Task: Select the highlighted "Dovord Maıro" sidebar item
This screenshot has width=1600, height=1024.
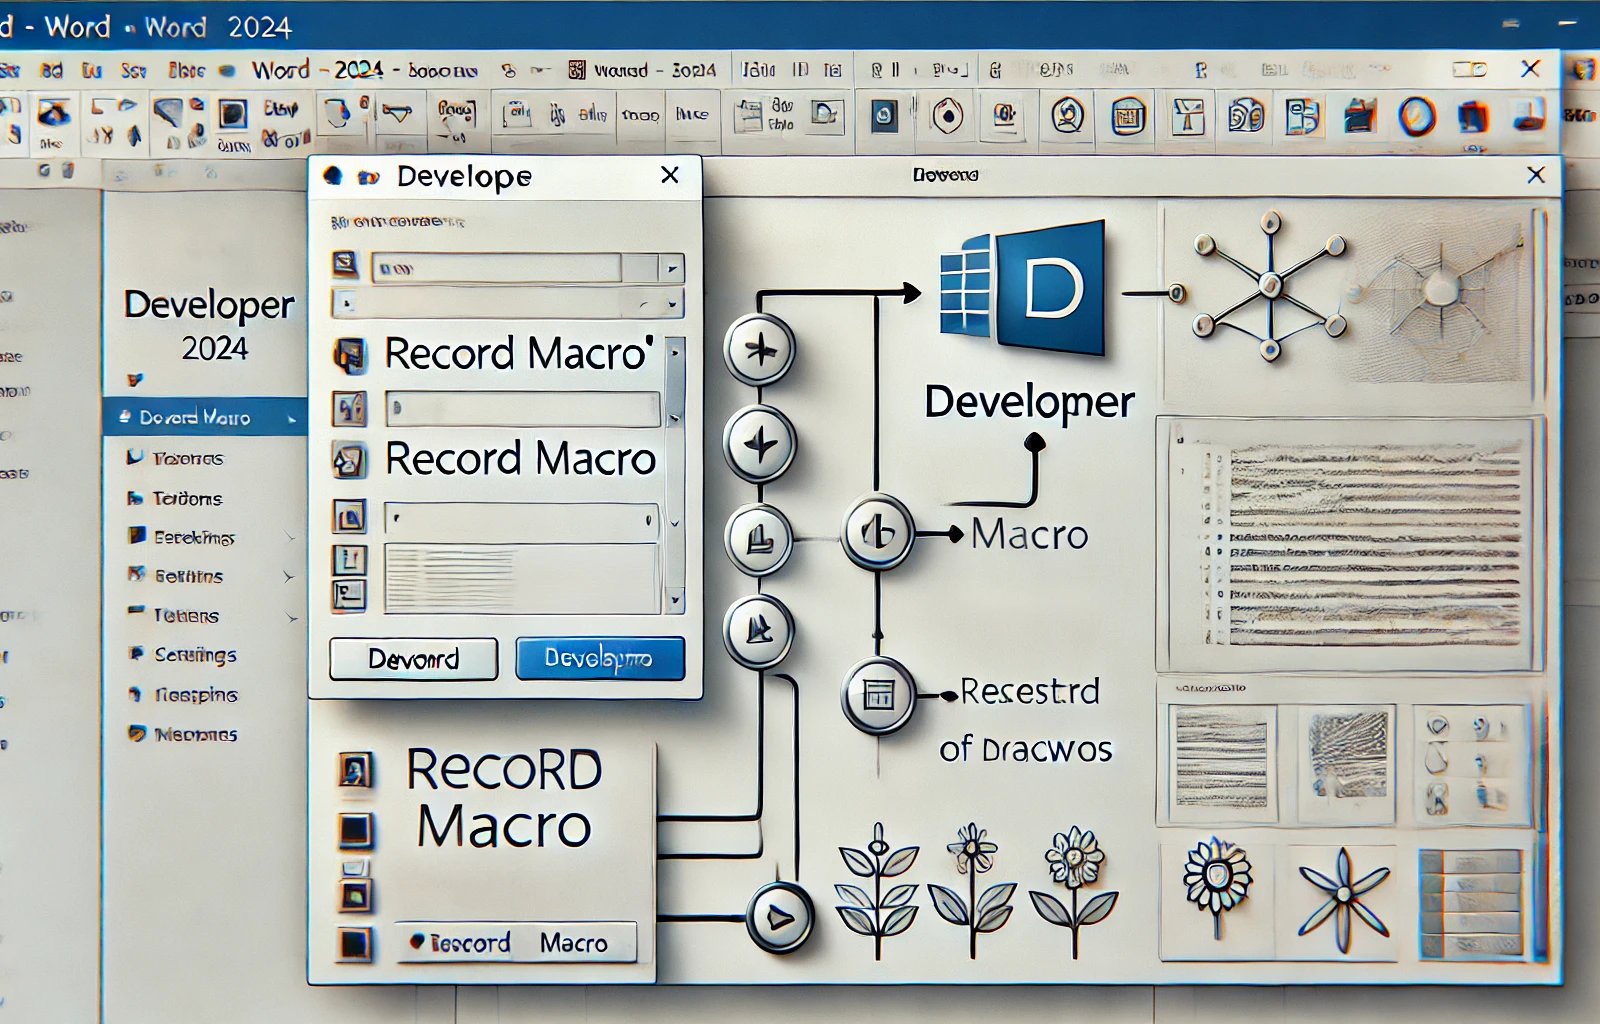Action: (204, 417)
